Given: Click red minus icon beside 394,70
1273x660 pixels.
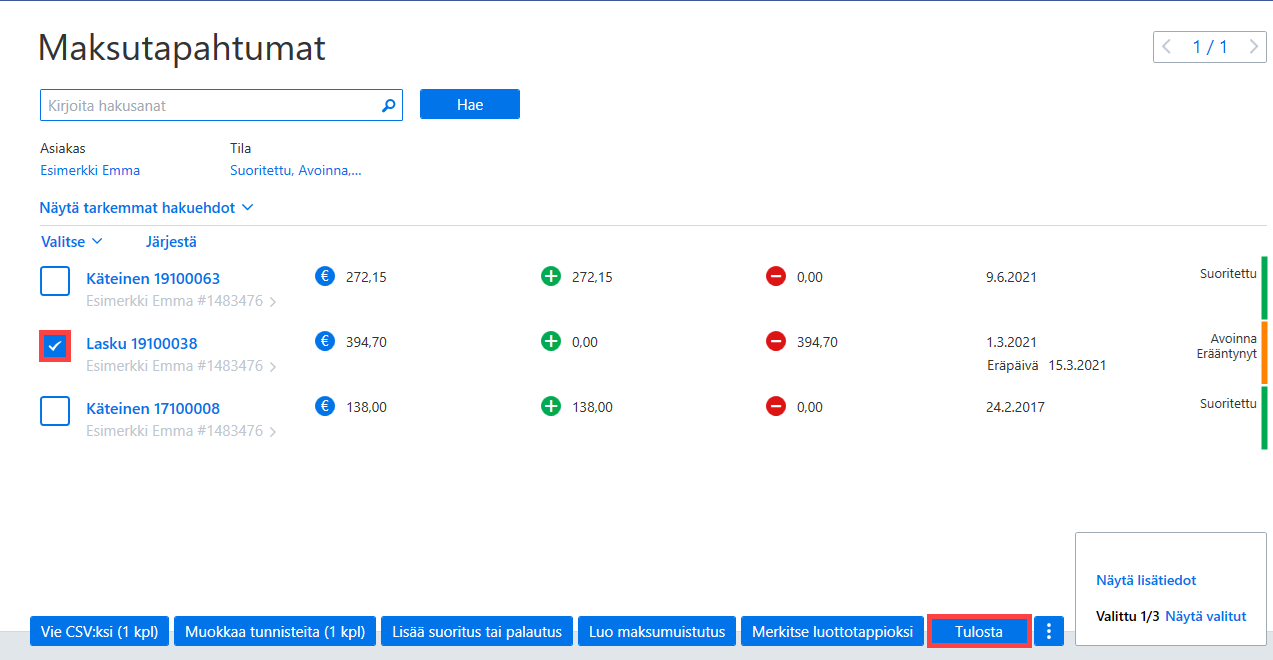Looking at the screenshot, I should (776, 341).
